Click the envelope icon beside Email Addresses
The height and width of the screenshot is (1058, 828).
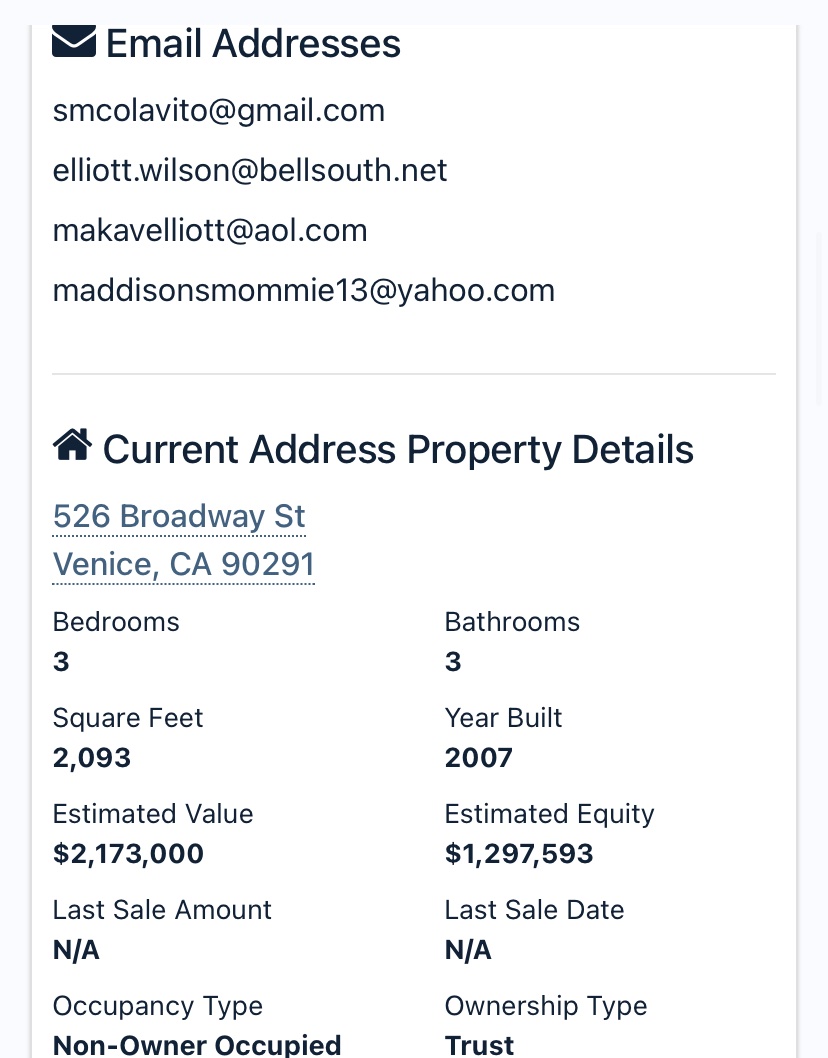[74, 41]
